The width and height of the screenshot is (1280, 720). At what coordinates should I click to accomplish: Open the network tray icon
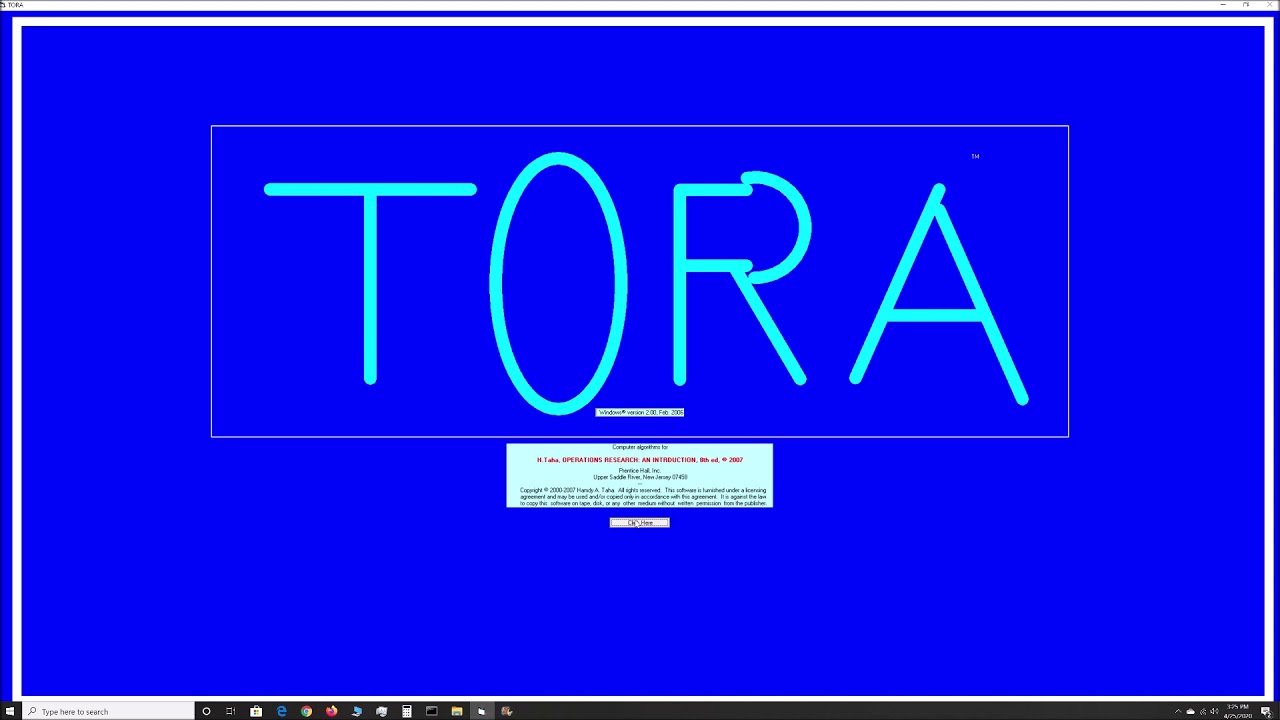[x=1203, y=711]
